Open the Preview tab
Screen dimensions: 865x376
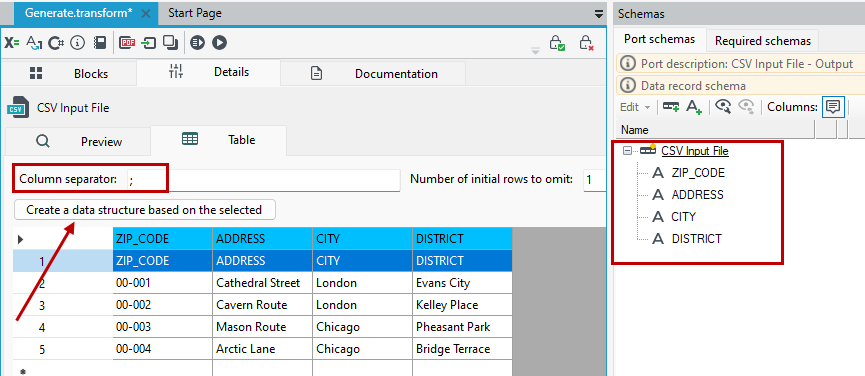(x=78, y=142)
